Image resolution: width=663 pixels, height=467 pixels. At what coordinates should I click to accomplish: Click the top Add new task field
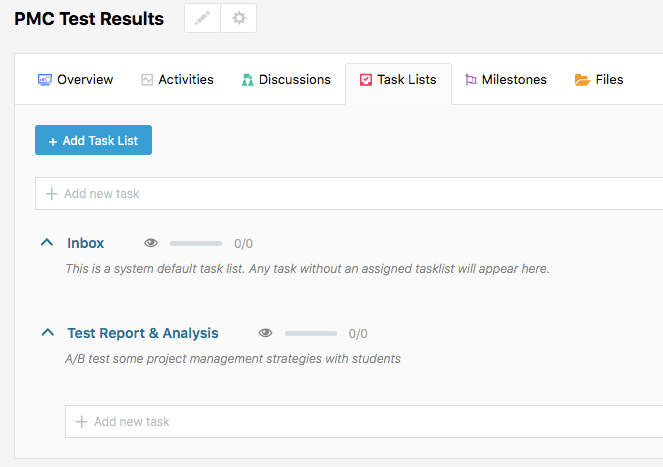[349, 194]
